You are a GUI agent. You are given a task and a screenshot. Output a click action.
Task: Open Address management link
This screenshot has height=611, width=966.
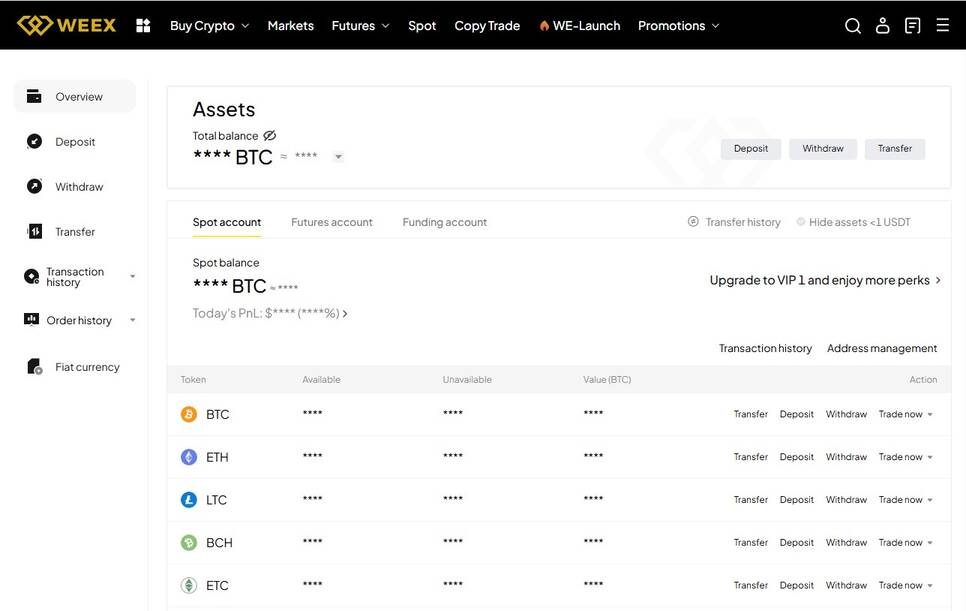(x=882, y=349)
